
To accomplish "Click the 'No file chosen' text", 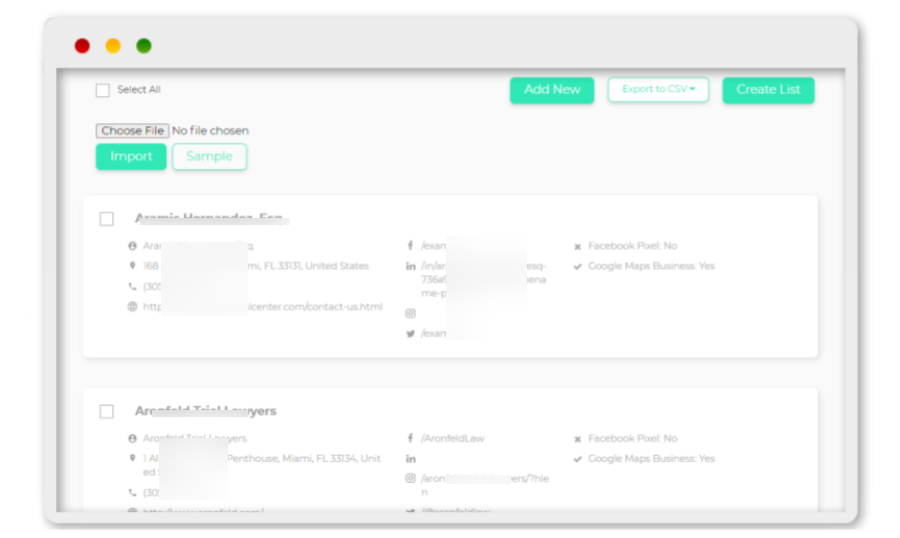I will pyautogui.click(x=210, y=130).
